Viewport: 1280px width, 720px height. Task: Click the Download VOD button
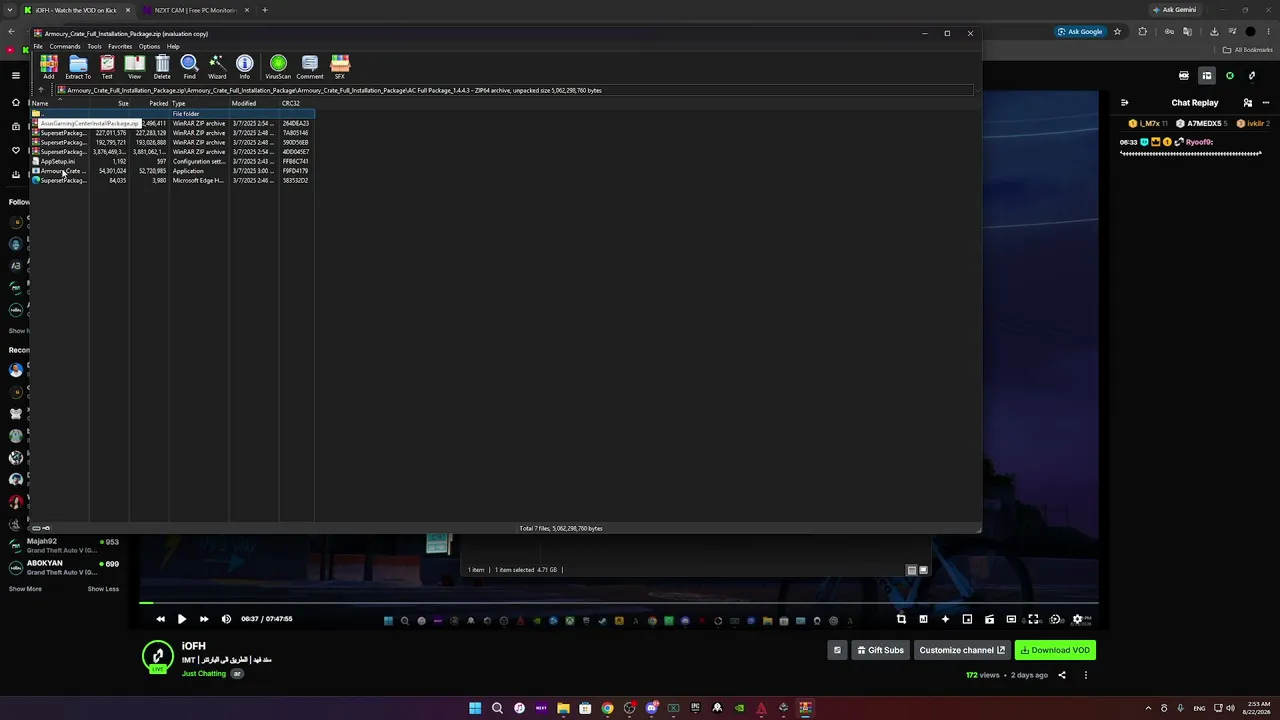pos(1055,650)
